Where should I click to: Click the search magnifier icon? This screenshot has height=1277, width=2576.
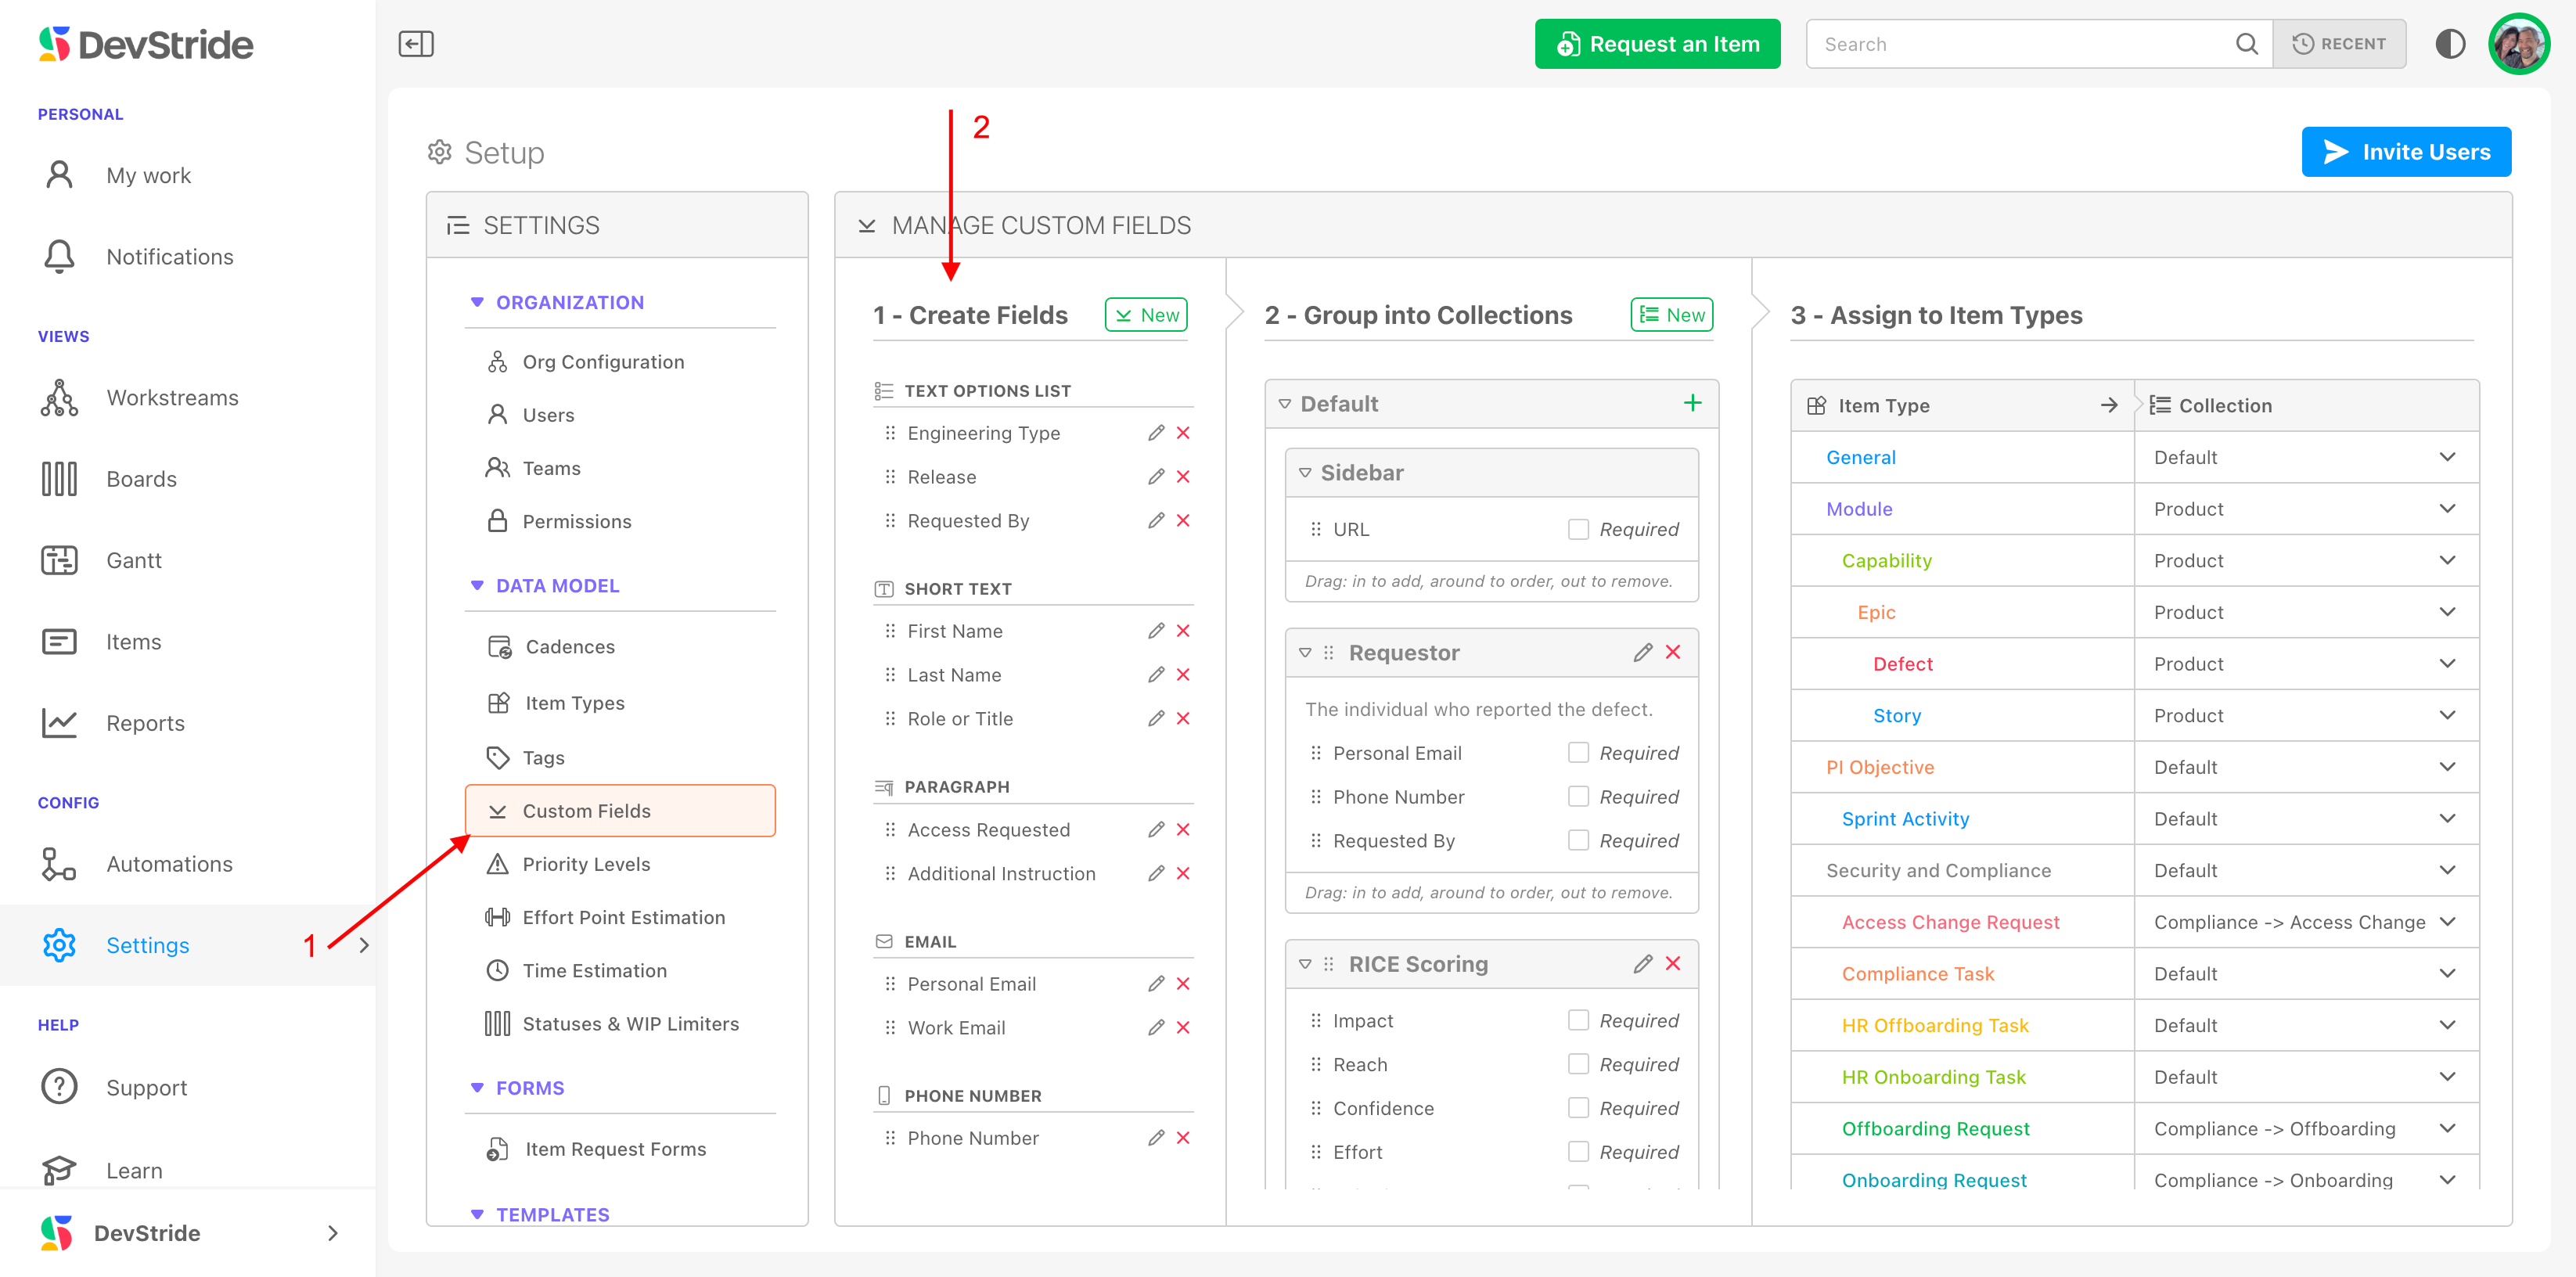pos(2246,44)
